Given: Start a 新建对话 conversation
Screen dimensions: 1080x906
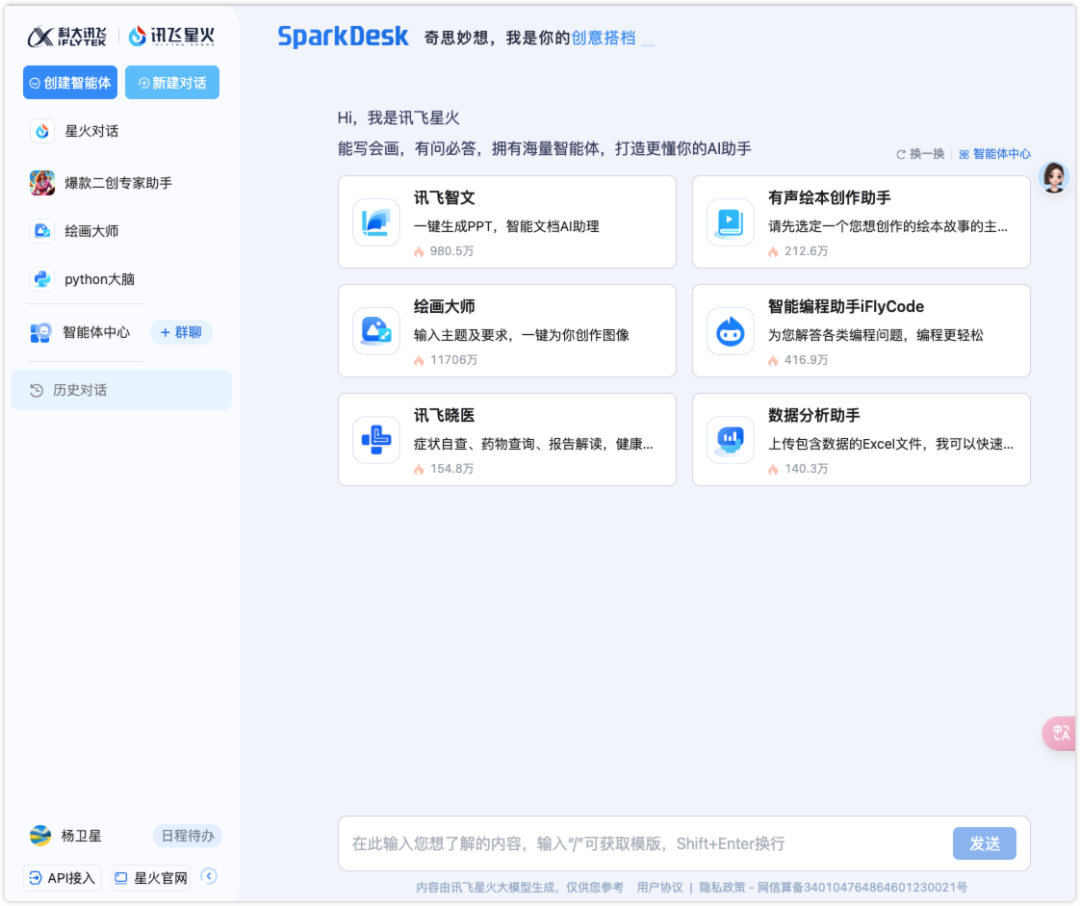Looking at the screenshot, I should pos(172,82).
